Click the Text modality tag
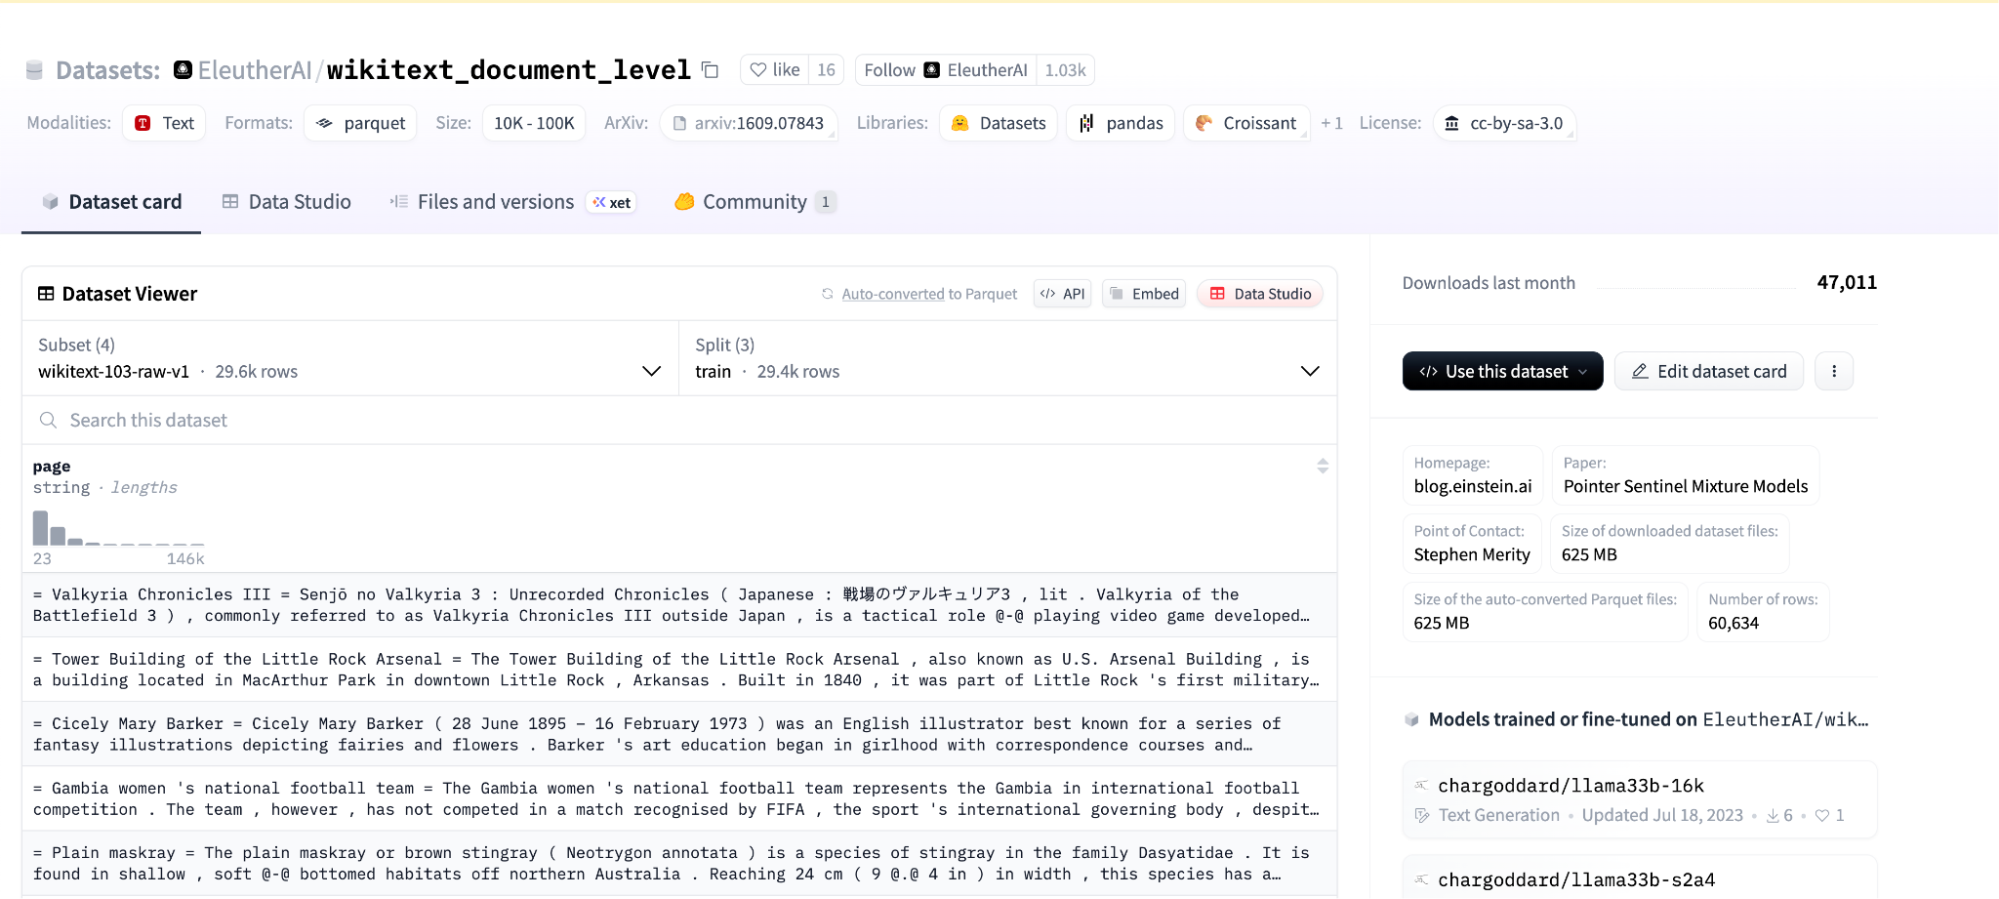This screenshot has width=1999, height=899. 164,123
